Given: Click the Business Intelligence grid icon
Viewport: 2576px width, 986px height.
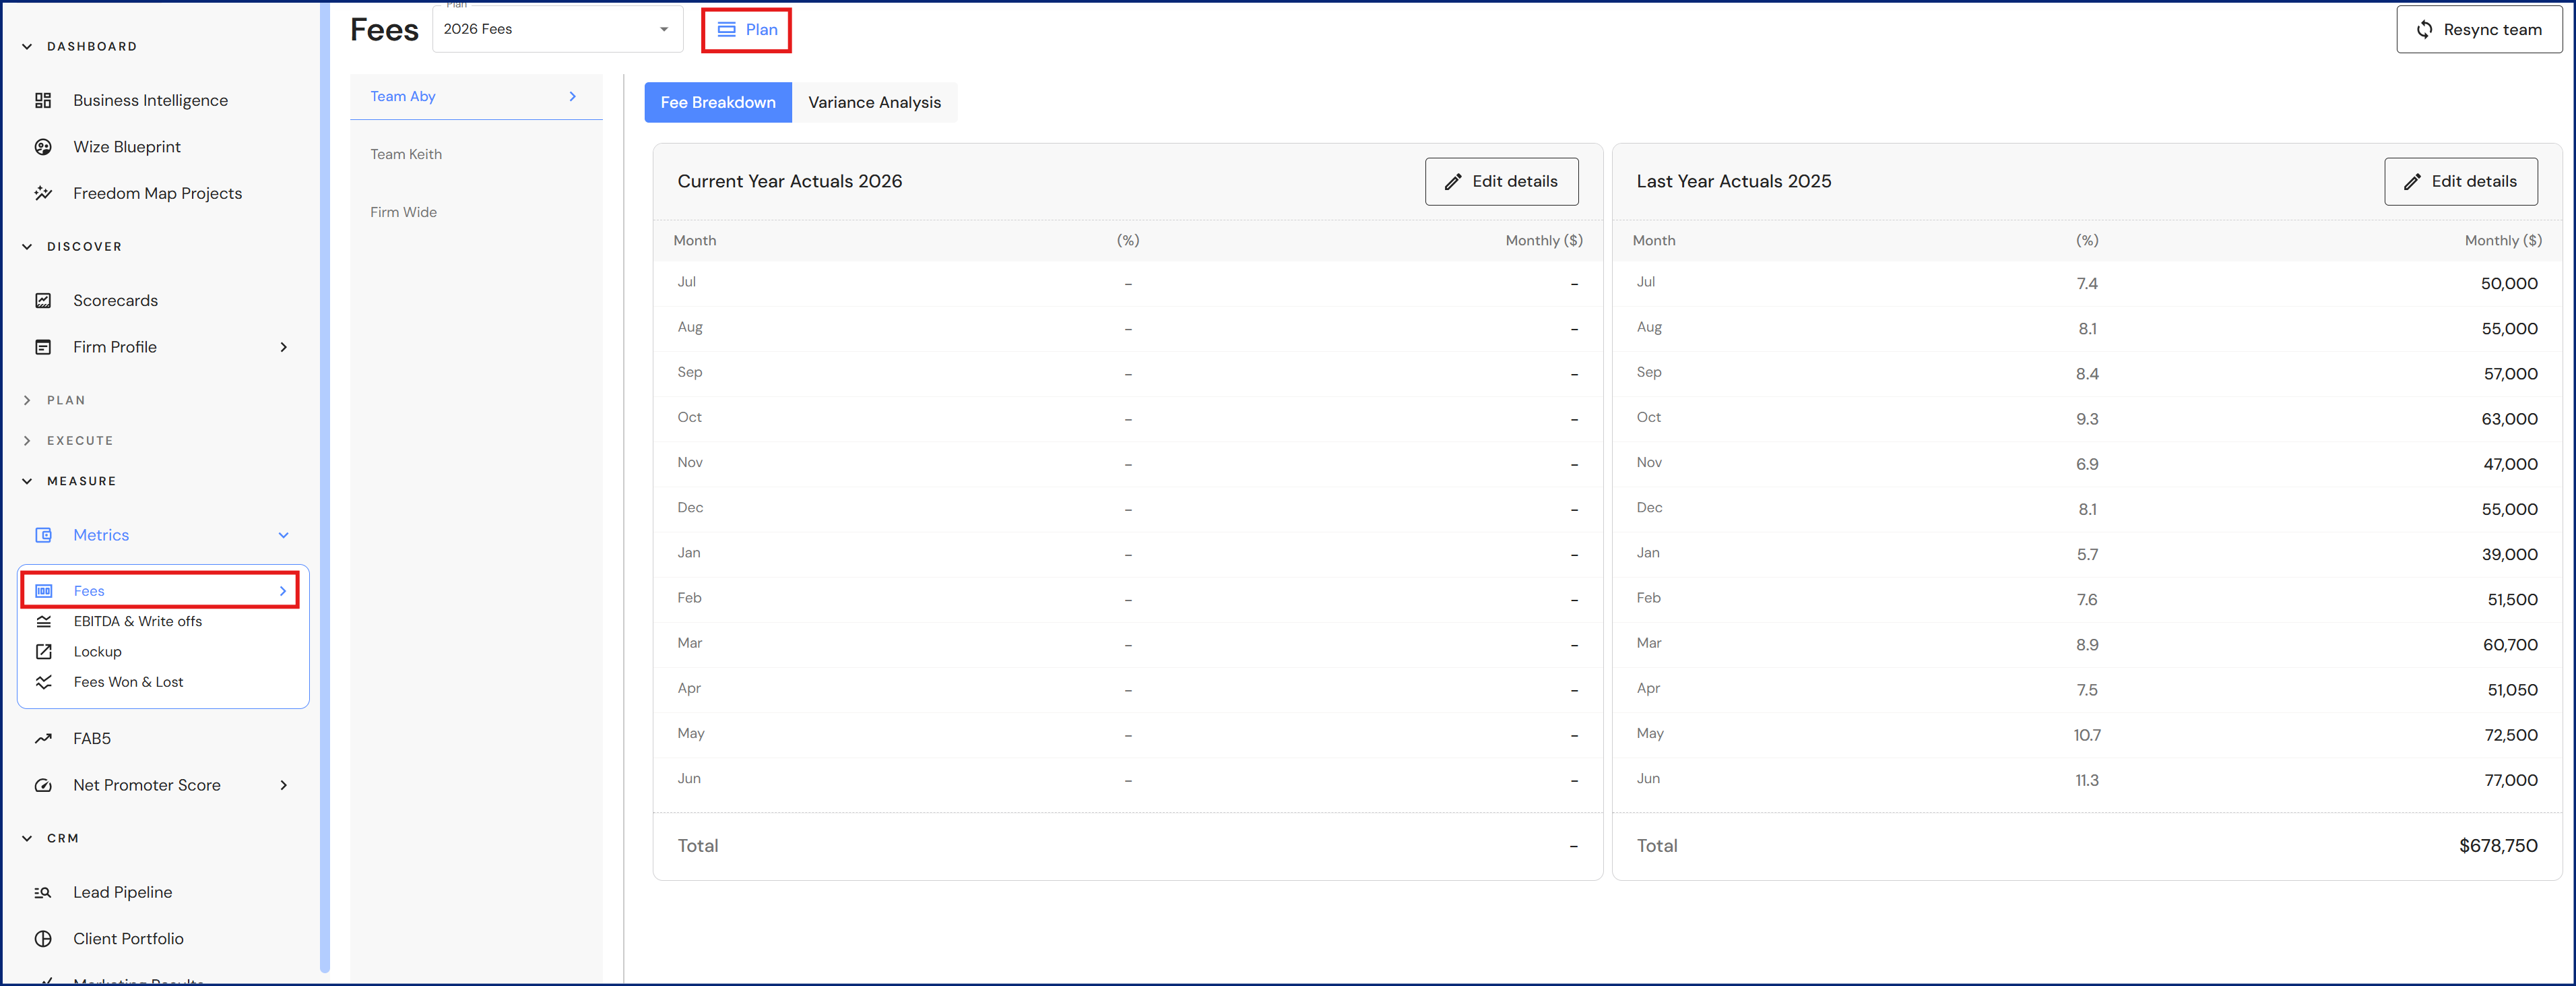Looking at the screenshot, I should pos(43,100).
